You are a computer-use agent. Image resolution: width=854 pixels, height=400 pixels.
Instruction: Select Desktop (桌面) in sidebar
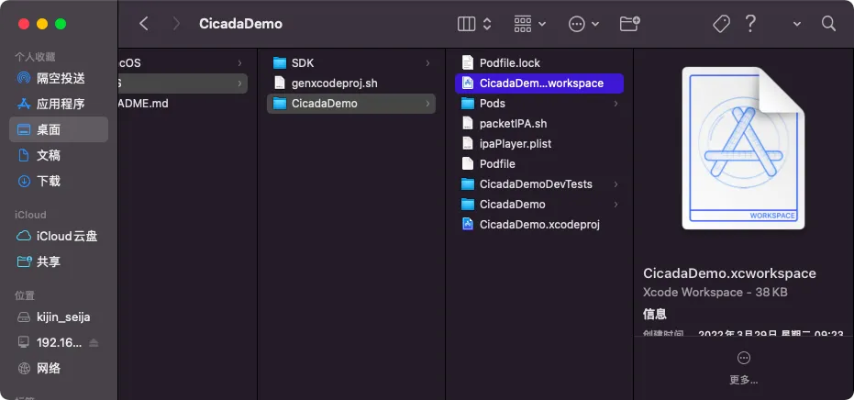pos(48,129)
